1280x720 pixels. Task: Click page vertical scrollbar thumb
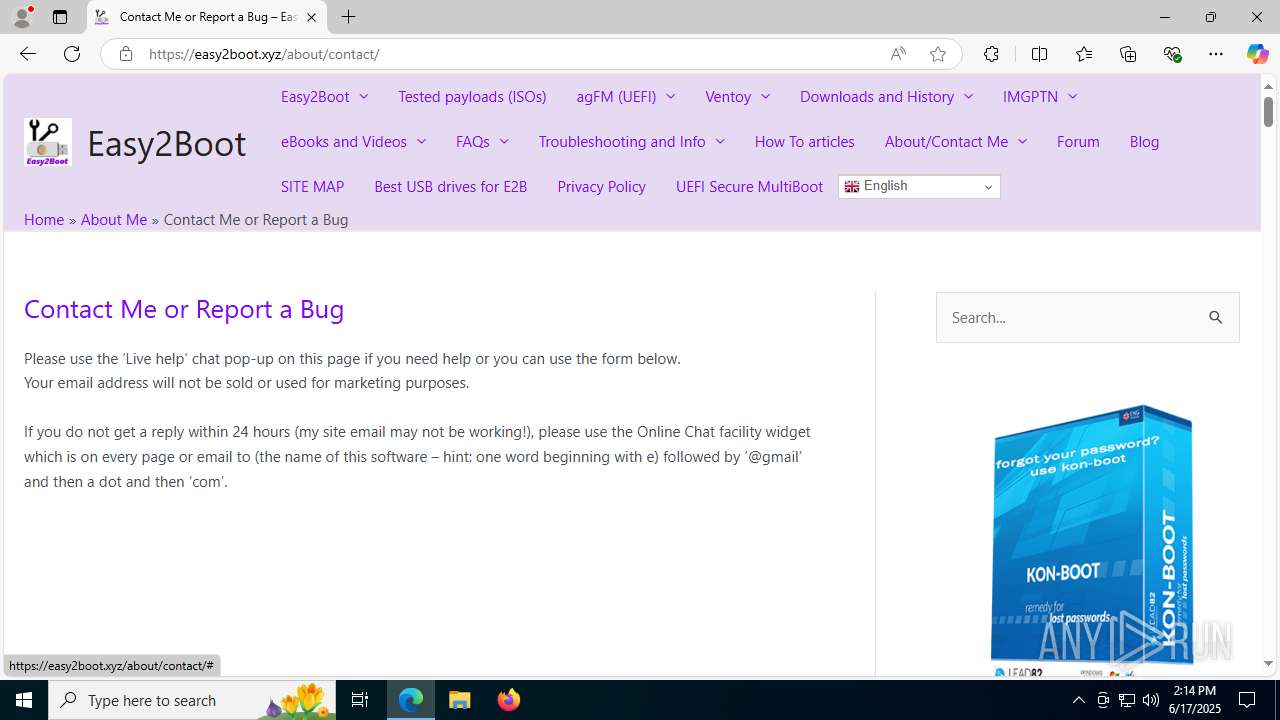click(x=1268, y=113)
